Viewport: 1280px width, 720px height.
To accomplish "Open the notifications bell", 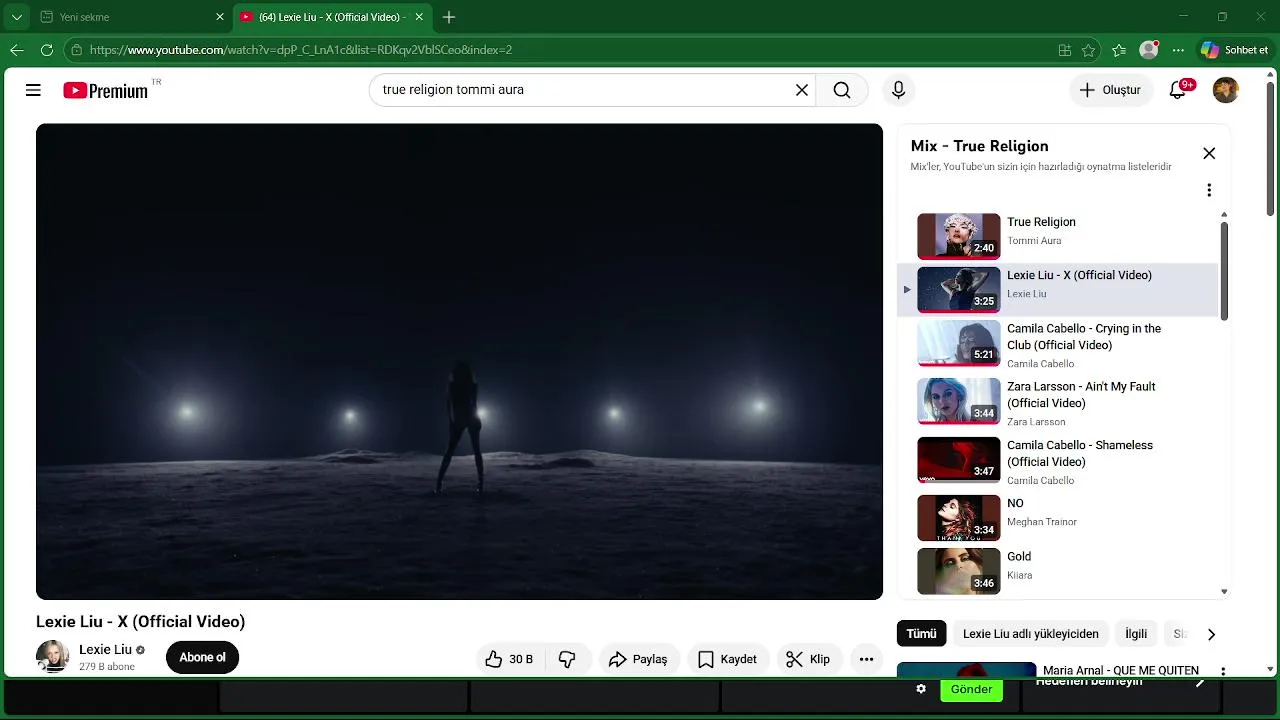I will pos(1178,90).
